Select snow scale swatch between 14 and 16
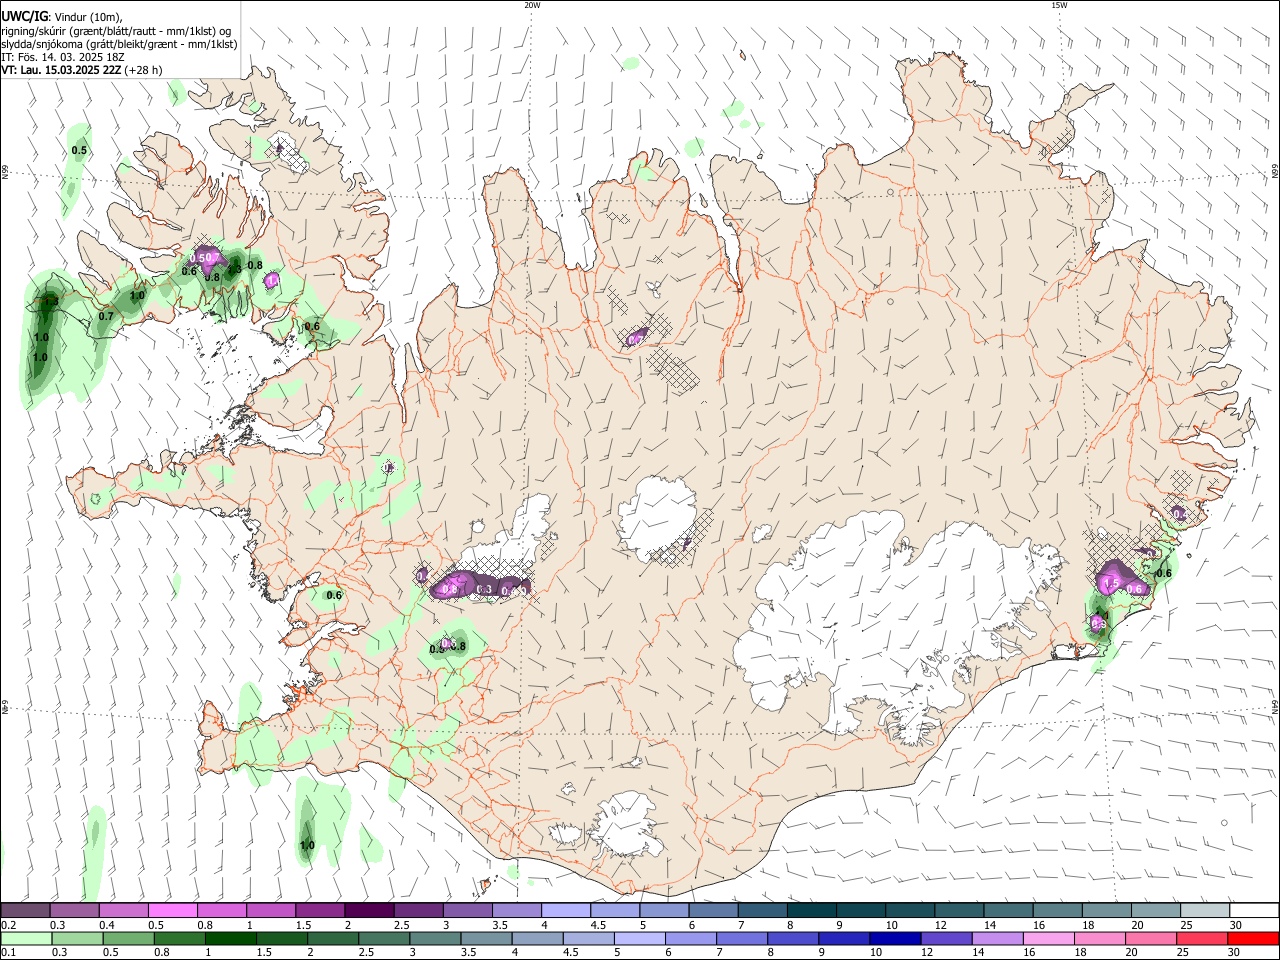 click(1008, 910)
